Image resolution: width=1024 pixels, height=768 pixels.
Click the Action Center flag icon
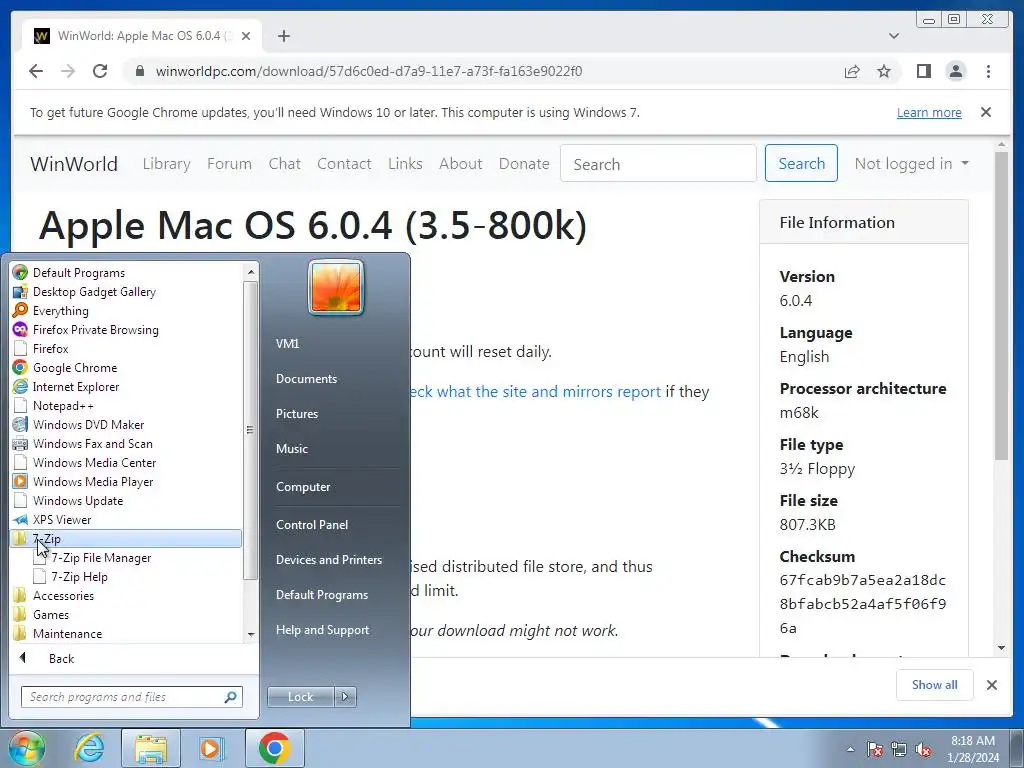click(874, 749)
